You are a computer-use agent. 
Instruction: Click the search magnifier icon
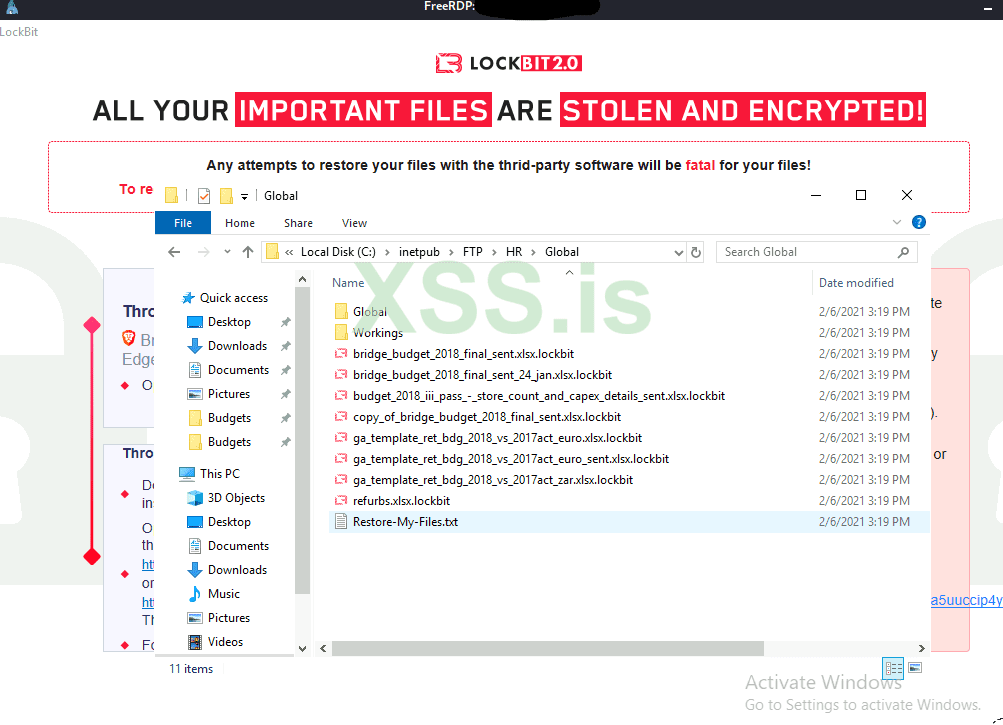click(x=903, y=252)
